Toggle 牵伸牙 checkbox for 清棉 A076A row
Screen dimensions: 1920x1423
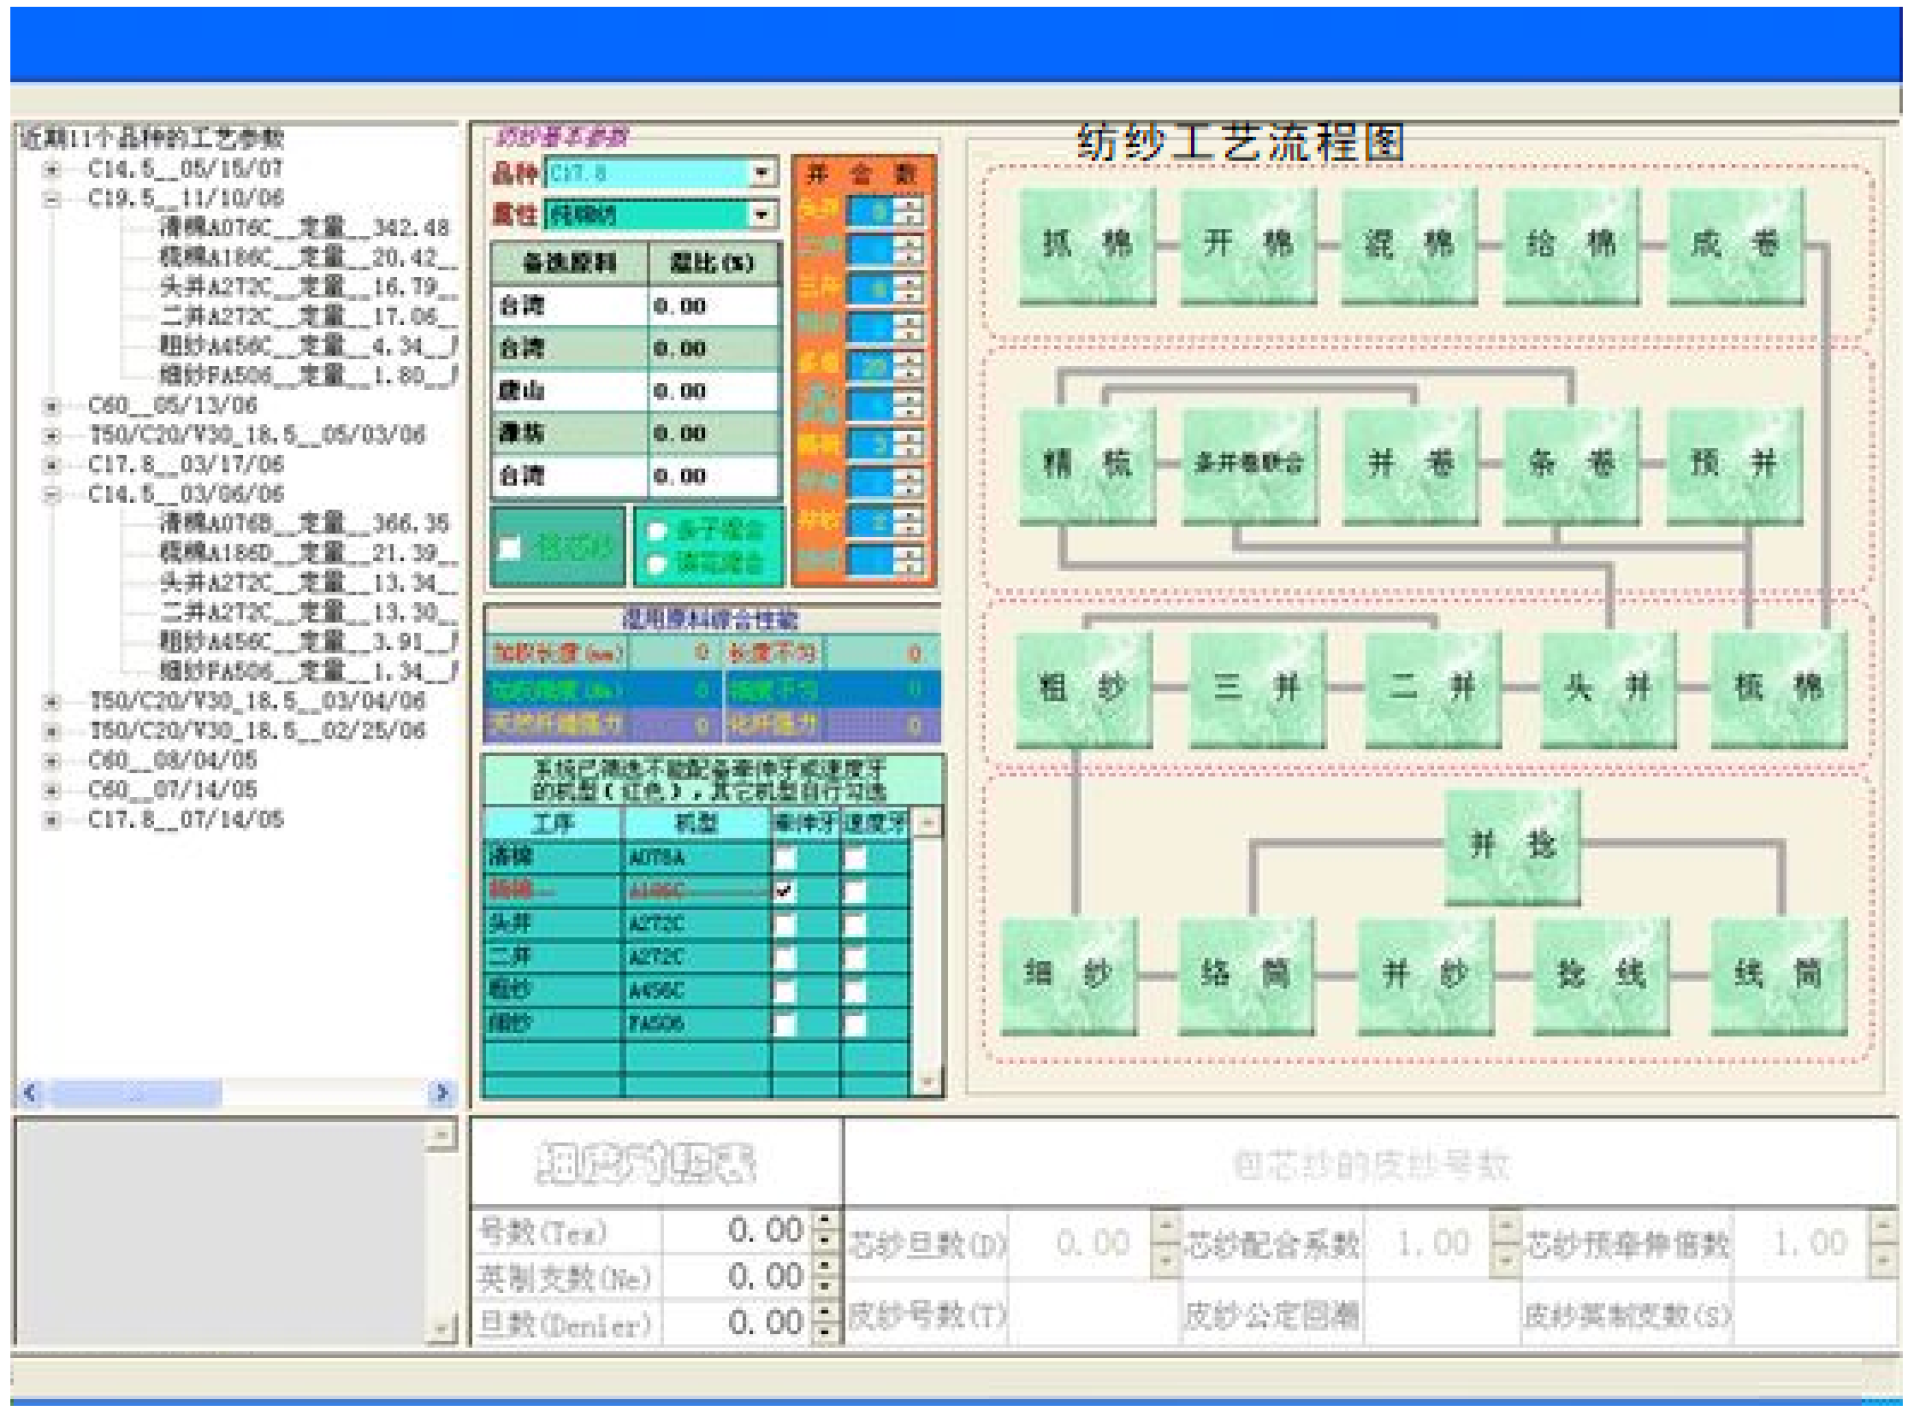(x=785, y=859)
